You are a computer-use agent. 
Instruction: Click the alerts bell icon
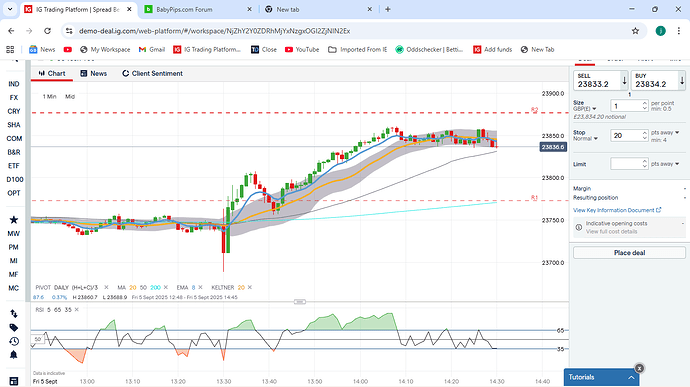tap(14, 355)
